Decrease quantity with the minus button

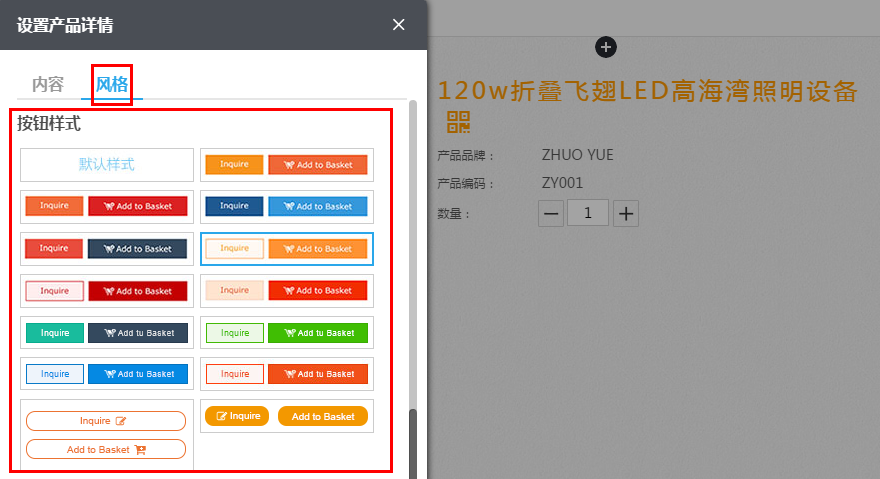tap(551, 213)
